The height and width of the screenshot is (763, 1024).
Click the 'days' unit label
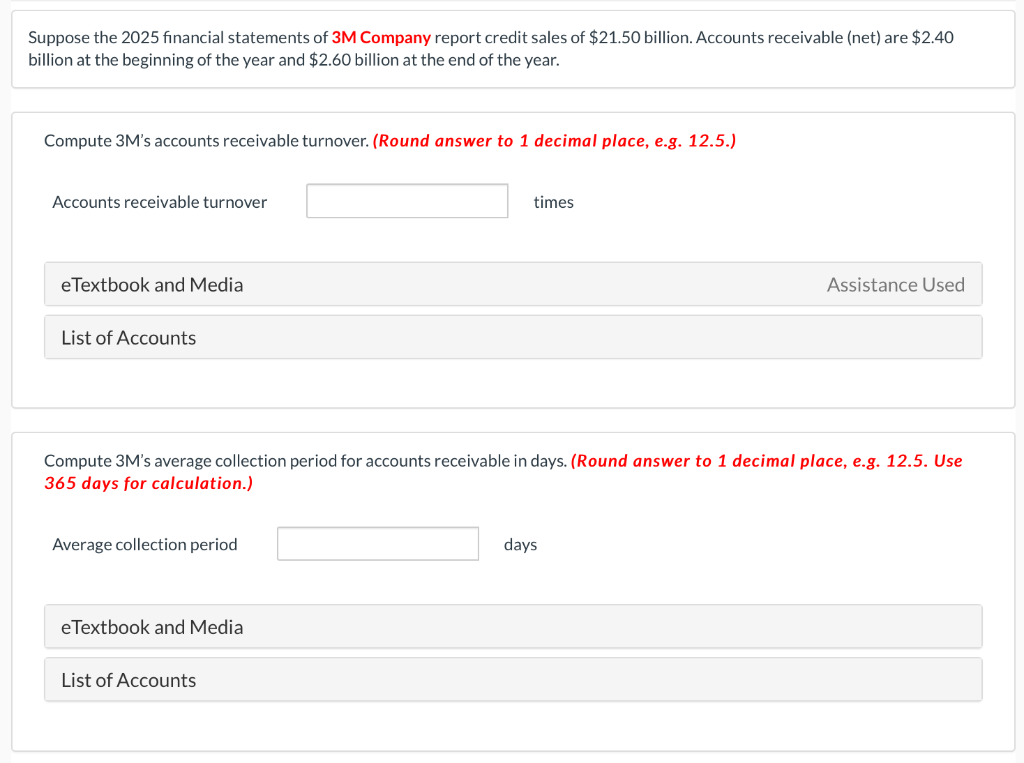(x=520, y=544)
